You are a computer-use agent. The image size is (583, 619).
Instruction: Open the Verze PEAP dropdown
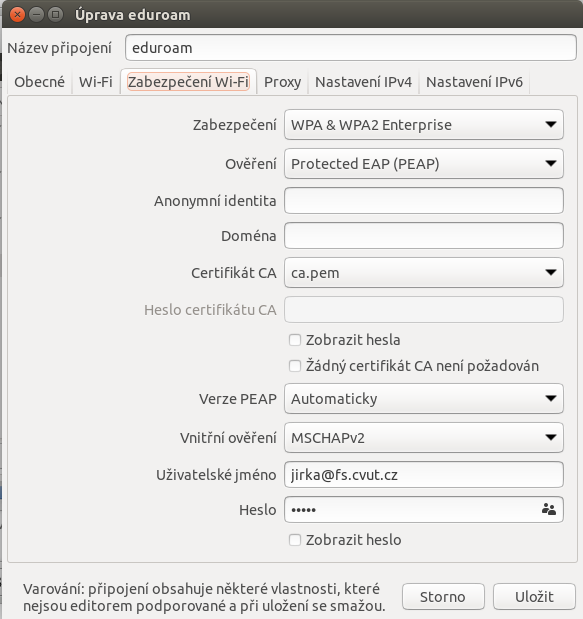424,399
